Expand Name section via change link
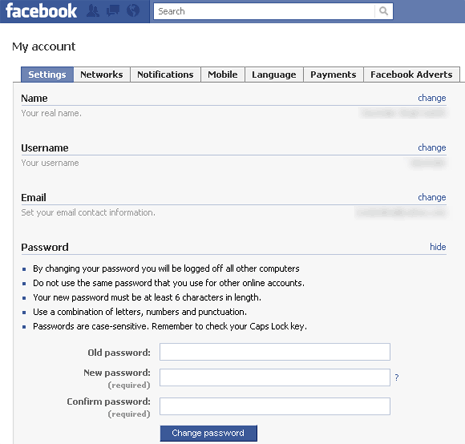Screen dimensions: 465x444 (432, 98)
